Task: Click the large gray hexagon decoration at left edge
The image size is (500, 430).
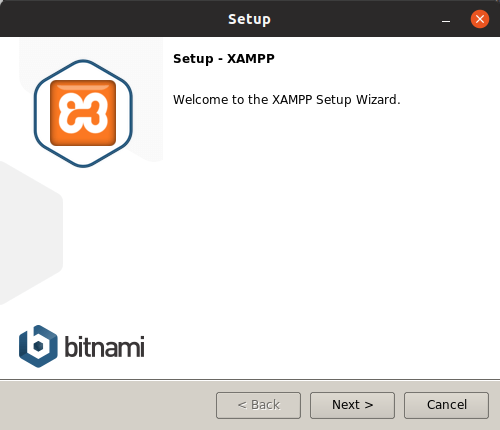Action: [30, 233]
